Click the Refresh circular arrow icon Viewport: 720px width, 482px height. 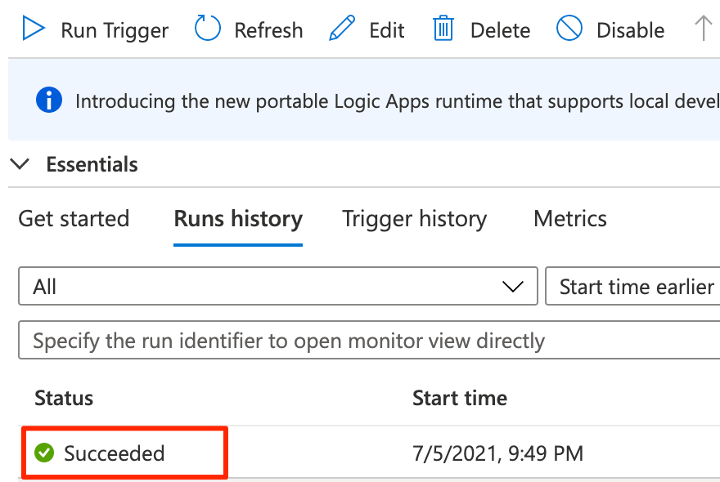(x=208, y=28)
